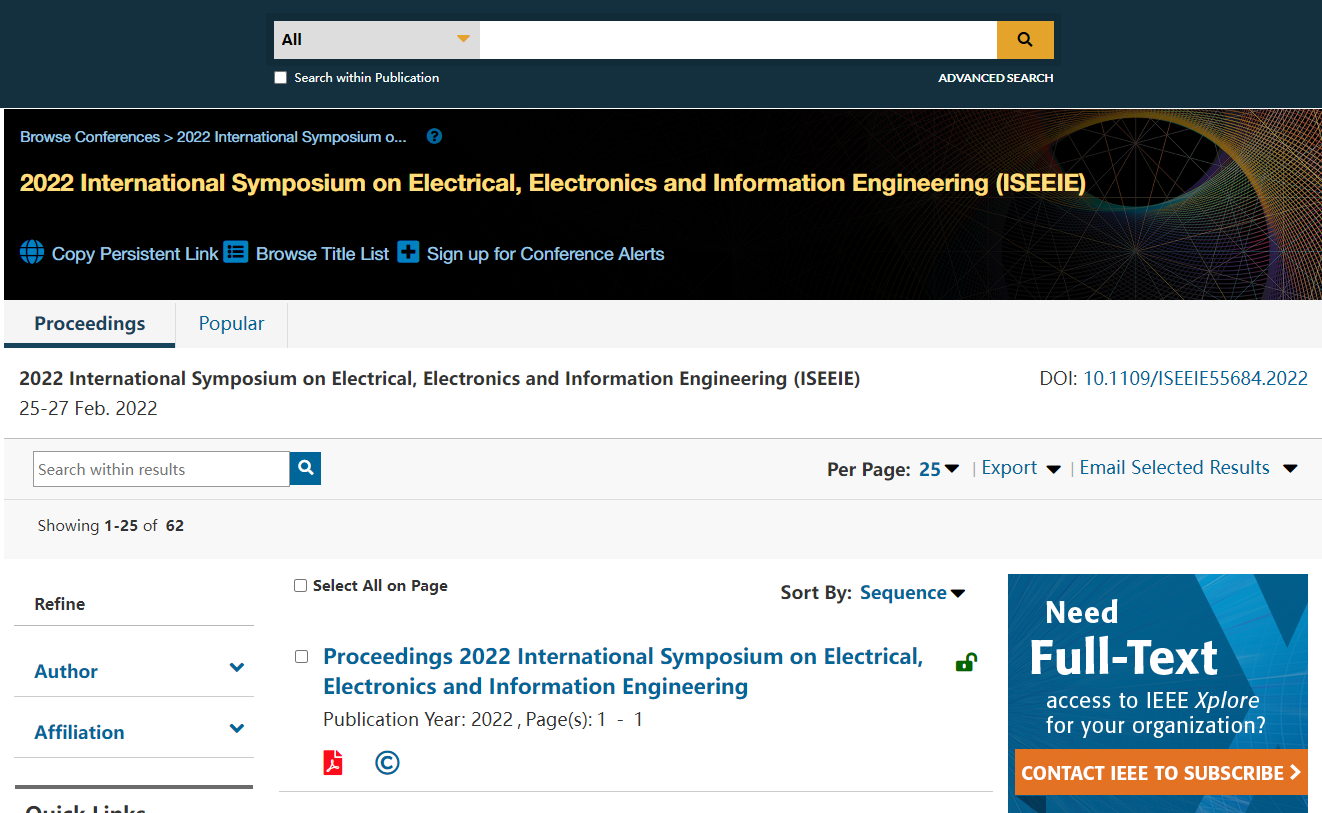Open the breadcrumb help question-mark icon
This screenshot has height=813, width=1322.
pos(434,137)
